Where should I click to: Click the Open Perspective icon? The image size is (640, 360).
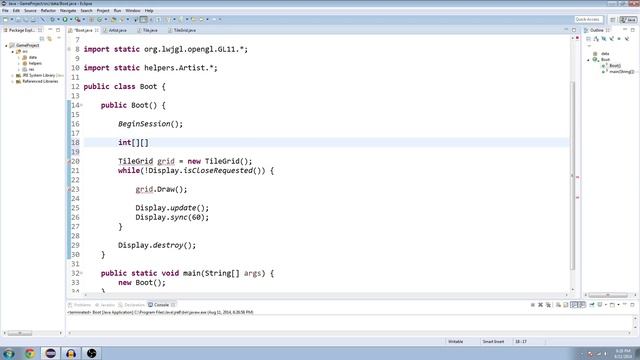click(613, 20)
